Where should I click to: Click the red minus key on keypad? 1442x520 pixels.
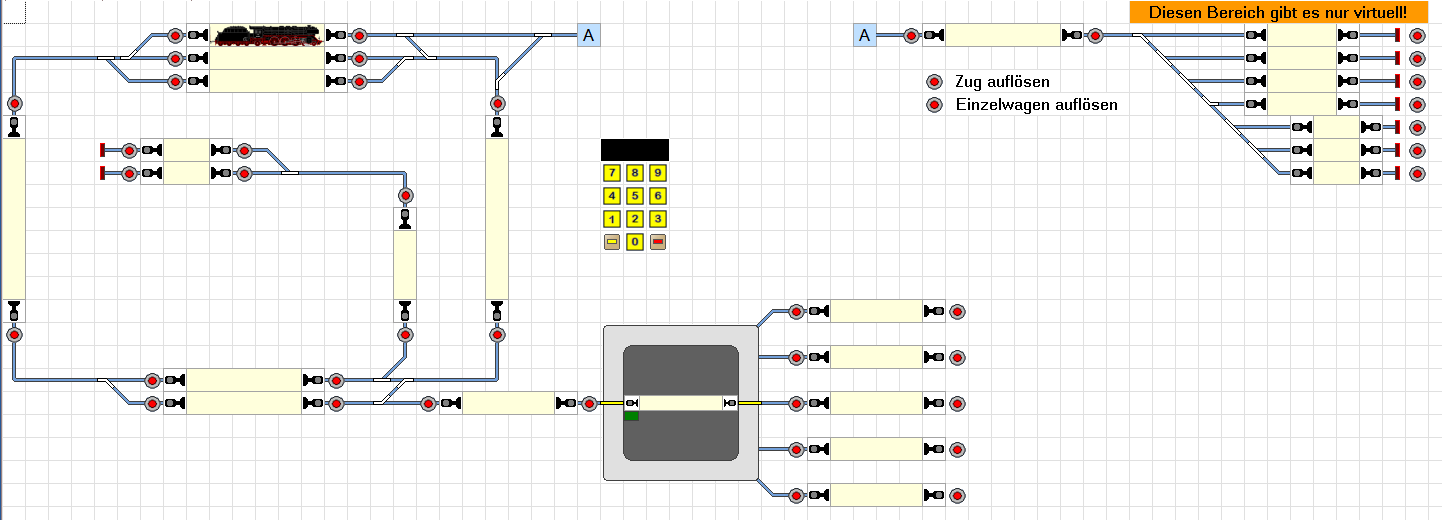[x=658, y=242]
